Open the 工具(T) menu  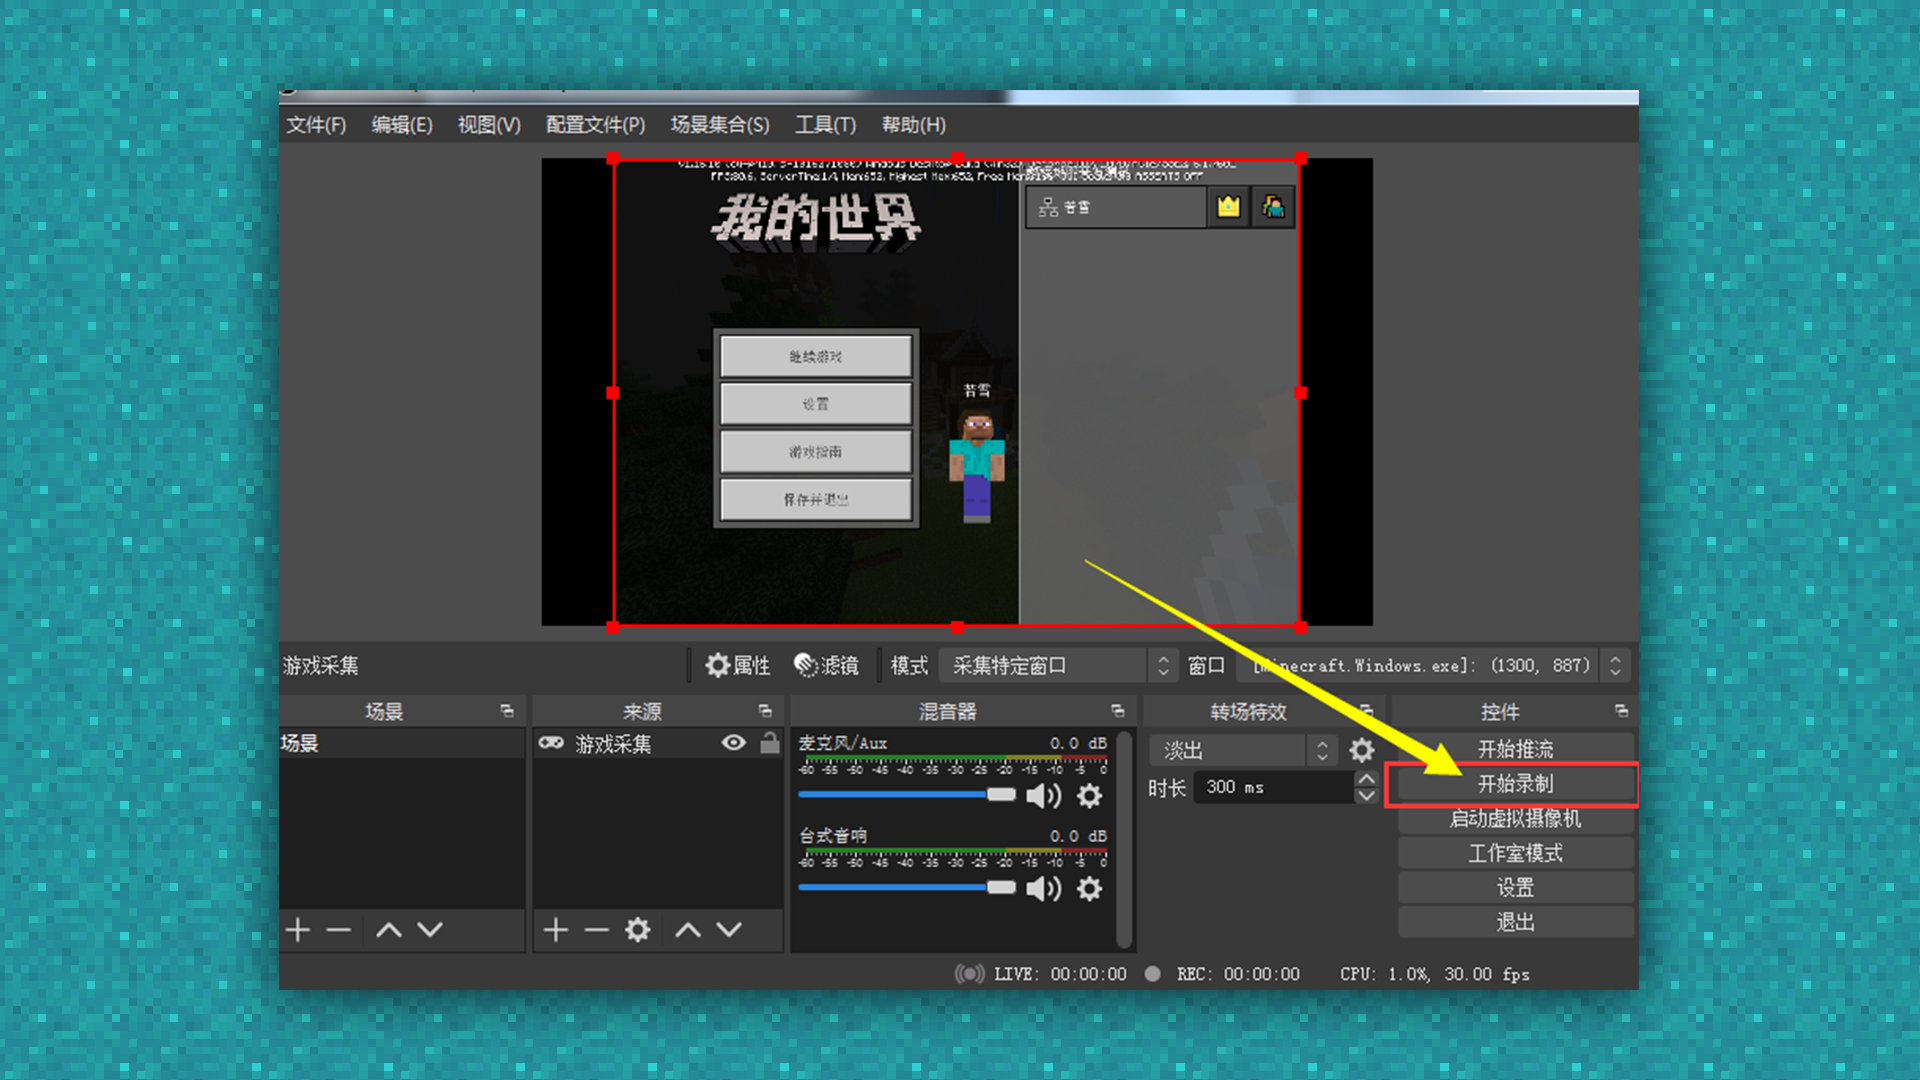825,125
